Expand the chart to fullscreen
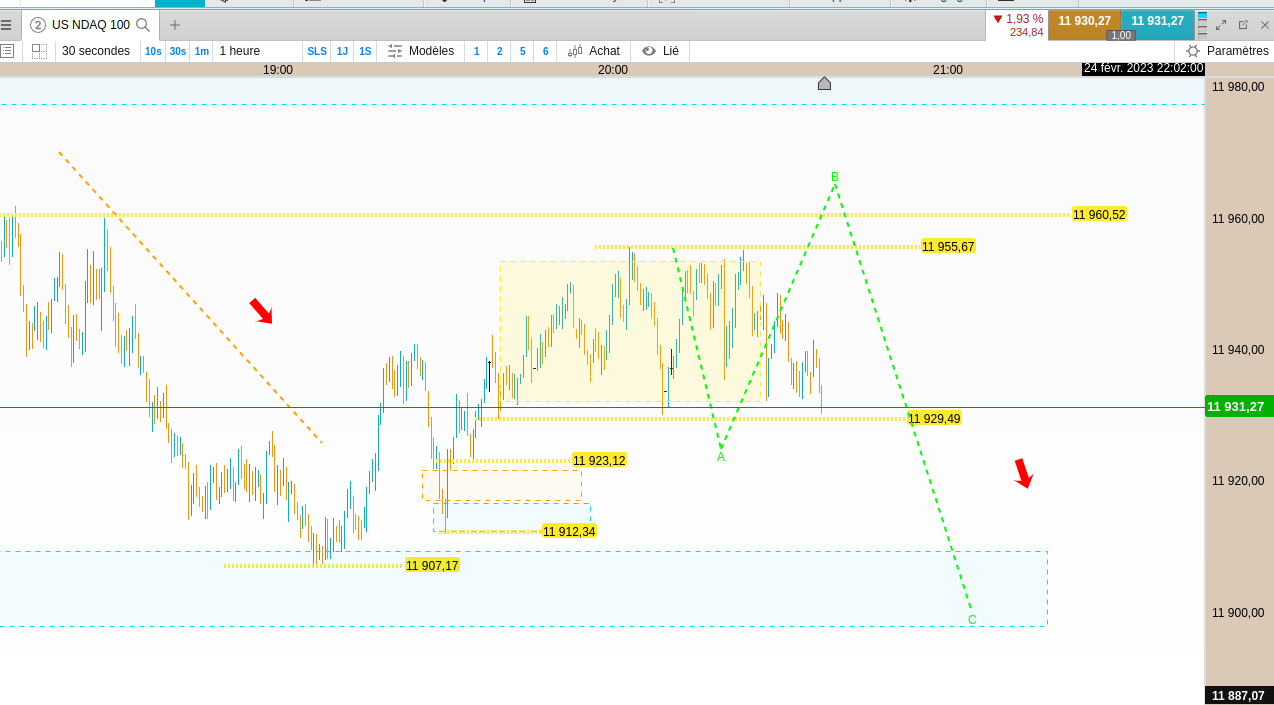The image size is (1274, 705). pyautogui.click(x=1221, y=25)
